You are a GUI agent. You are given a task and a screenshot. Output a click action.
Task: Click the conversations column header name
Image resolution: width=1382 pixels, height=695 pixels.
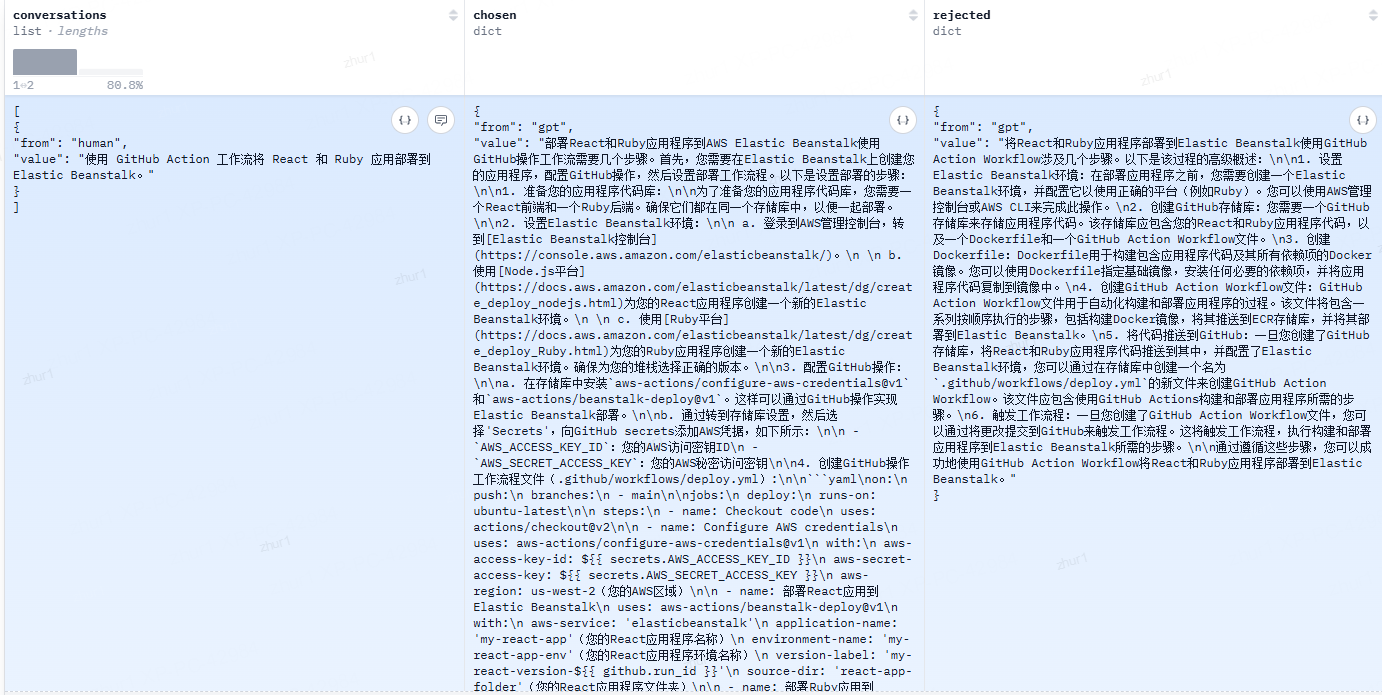(x=60, y=15)
